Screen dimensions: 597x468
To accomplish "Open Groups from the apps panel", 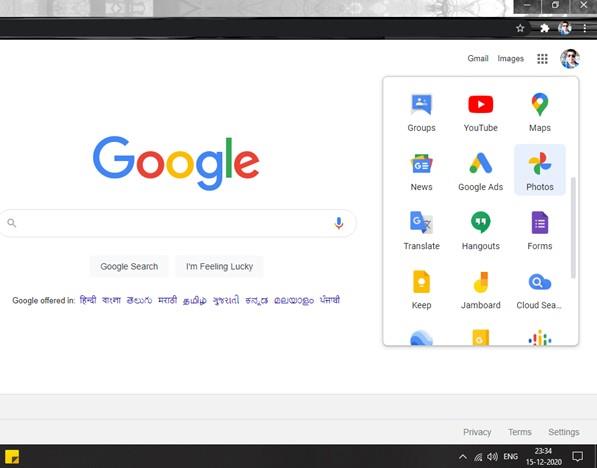I will [x=421, y=112].
